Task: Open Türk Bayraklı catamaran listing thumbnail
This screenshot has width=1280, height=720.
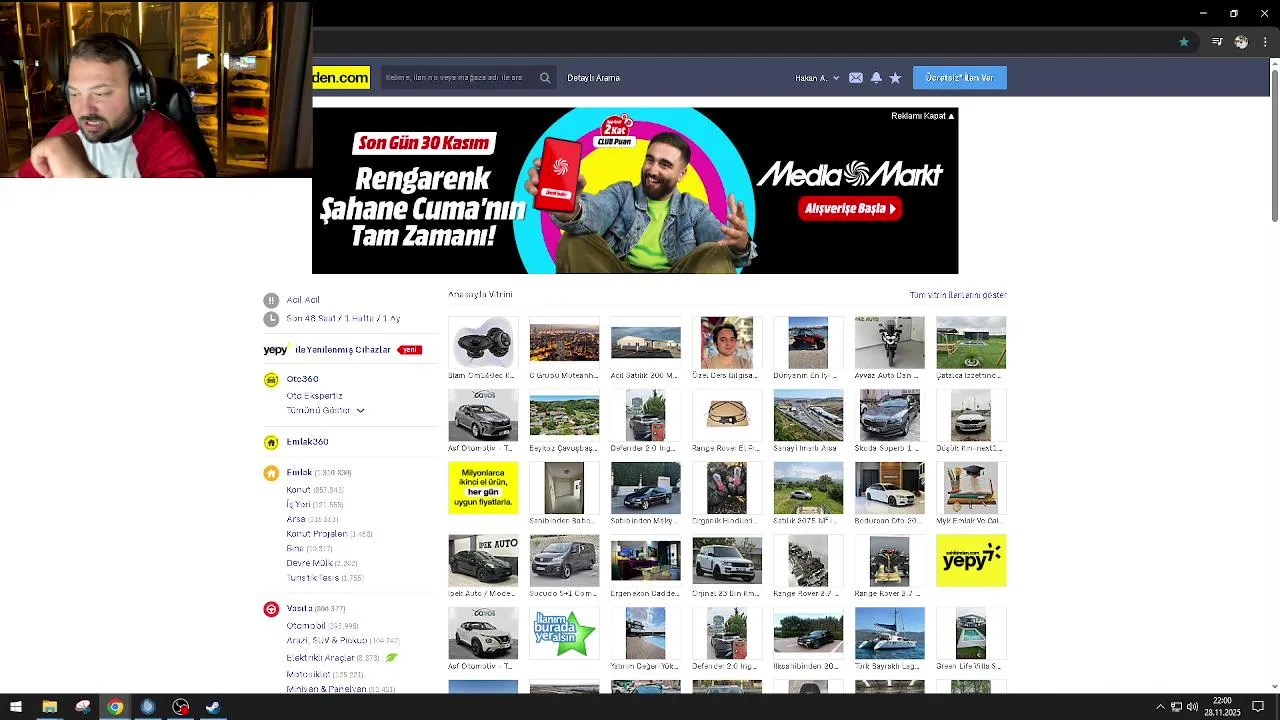Action: 890,633
